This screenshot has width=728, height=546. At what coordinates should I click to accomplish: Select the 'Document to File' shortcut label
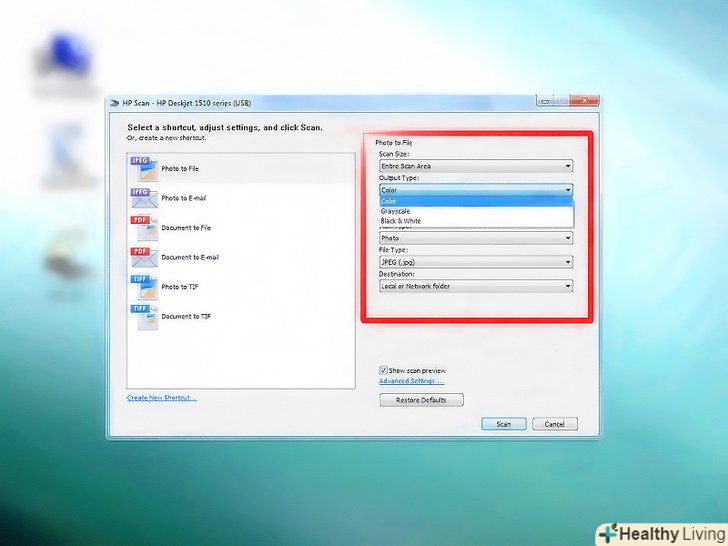[186, 228]
